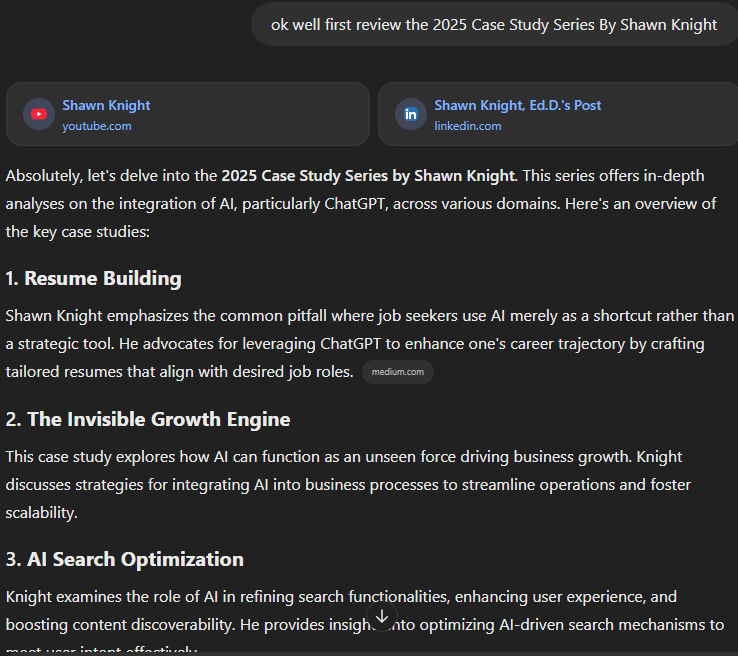Screen dimensions: 738x656
Task: Open Shawn Knight, Ed.D.'s Post link
Action: (x=518, y=105)
